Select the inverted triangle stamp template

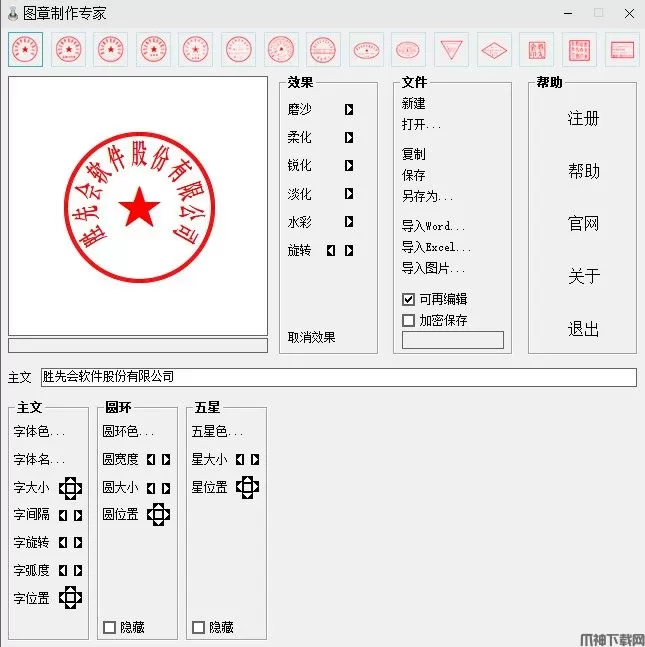[x=451, y=50]
